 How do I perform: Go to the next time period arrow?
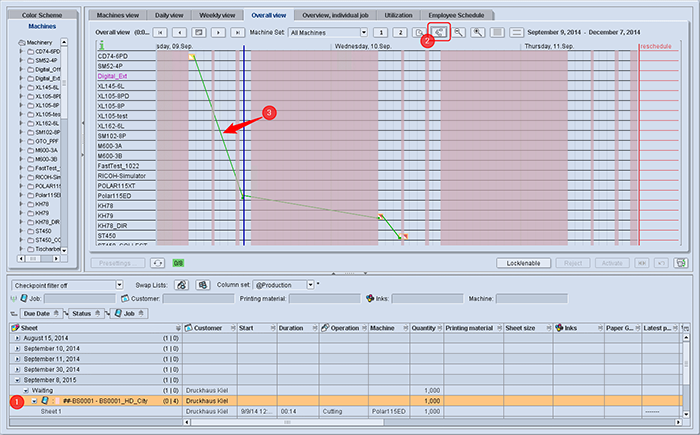[x=218, y=32]
